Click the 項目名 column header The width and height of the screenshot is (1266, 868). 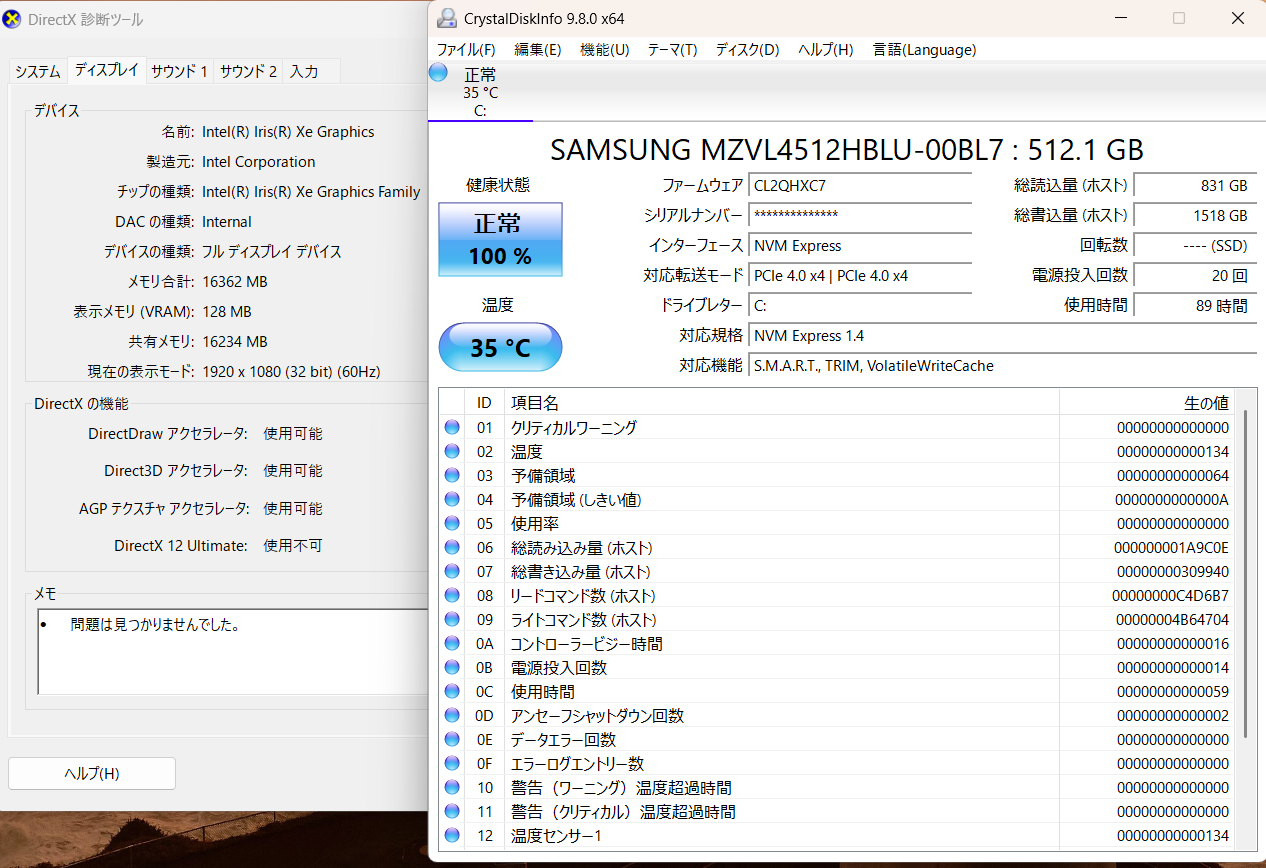(782, 402)
